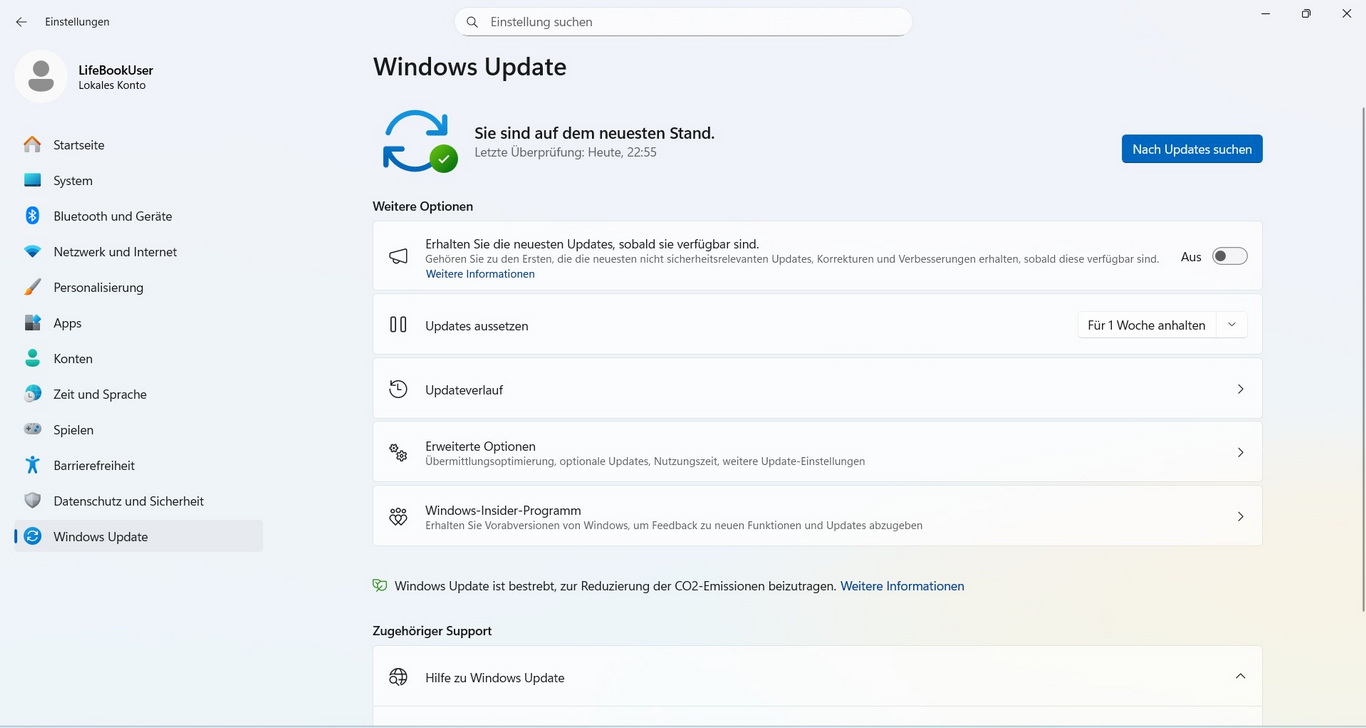Expand Erweiterte Optionen with its chevron
The image size is (1366, 728).
[1240, 453]
